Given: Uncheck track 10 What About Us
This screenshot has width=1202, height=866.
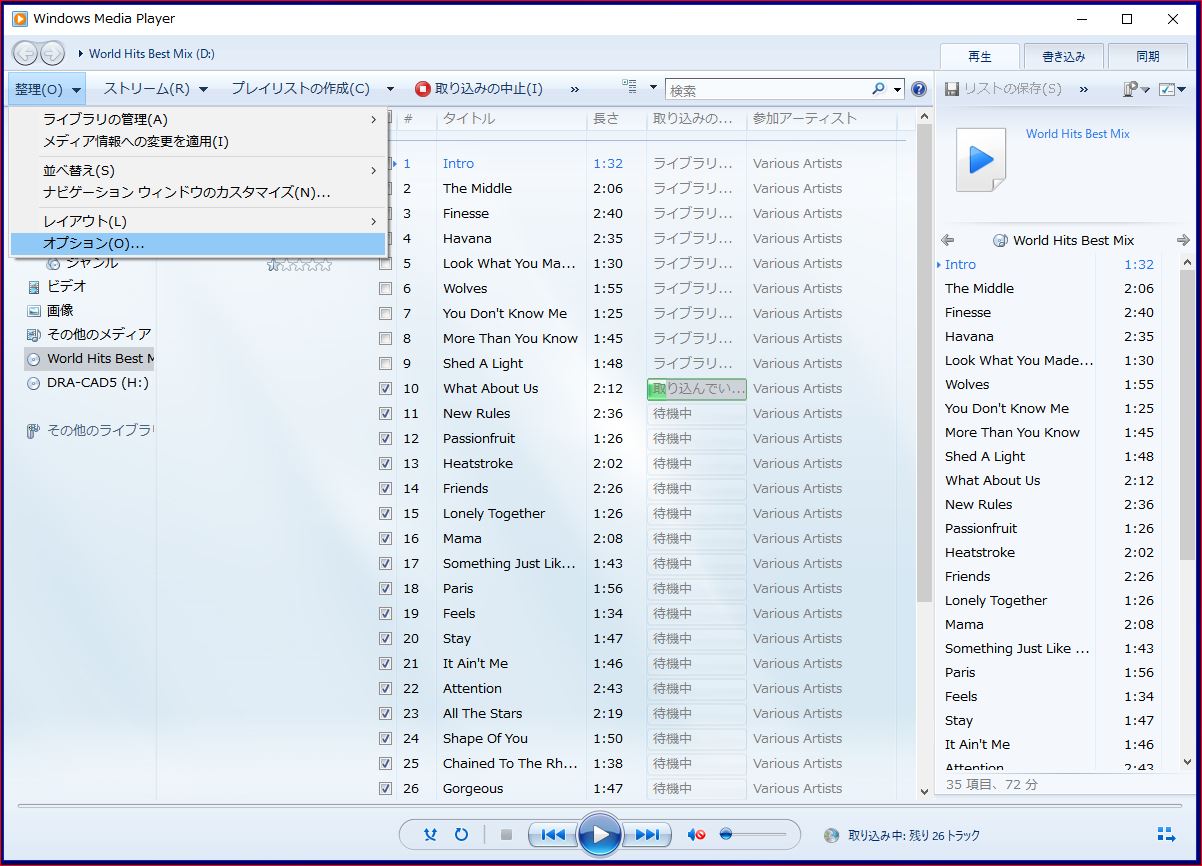Looking at the screenshot, I should [386, 389].
